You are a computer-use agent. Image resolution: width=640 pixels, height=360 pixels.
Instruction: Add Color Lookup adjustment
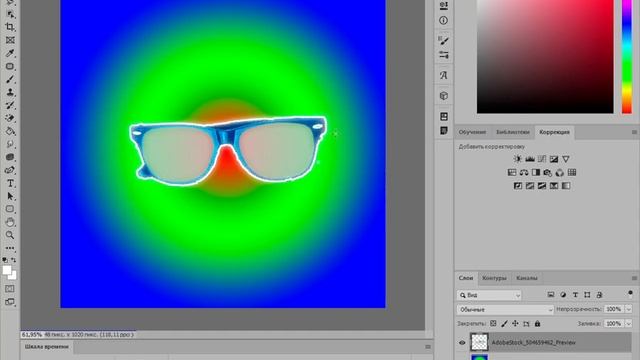tap(572, 172)
